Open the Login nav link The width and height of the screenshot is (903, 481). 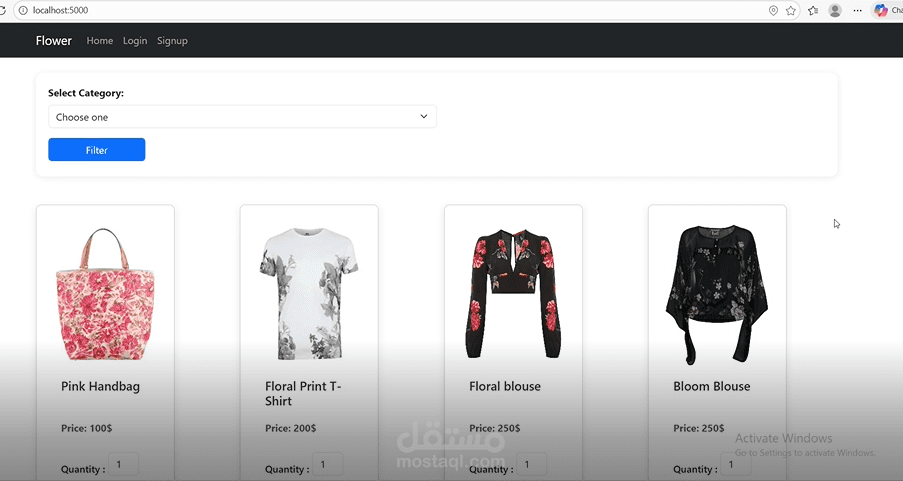(x=135, y=41)
